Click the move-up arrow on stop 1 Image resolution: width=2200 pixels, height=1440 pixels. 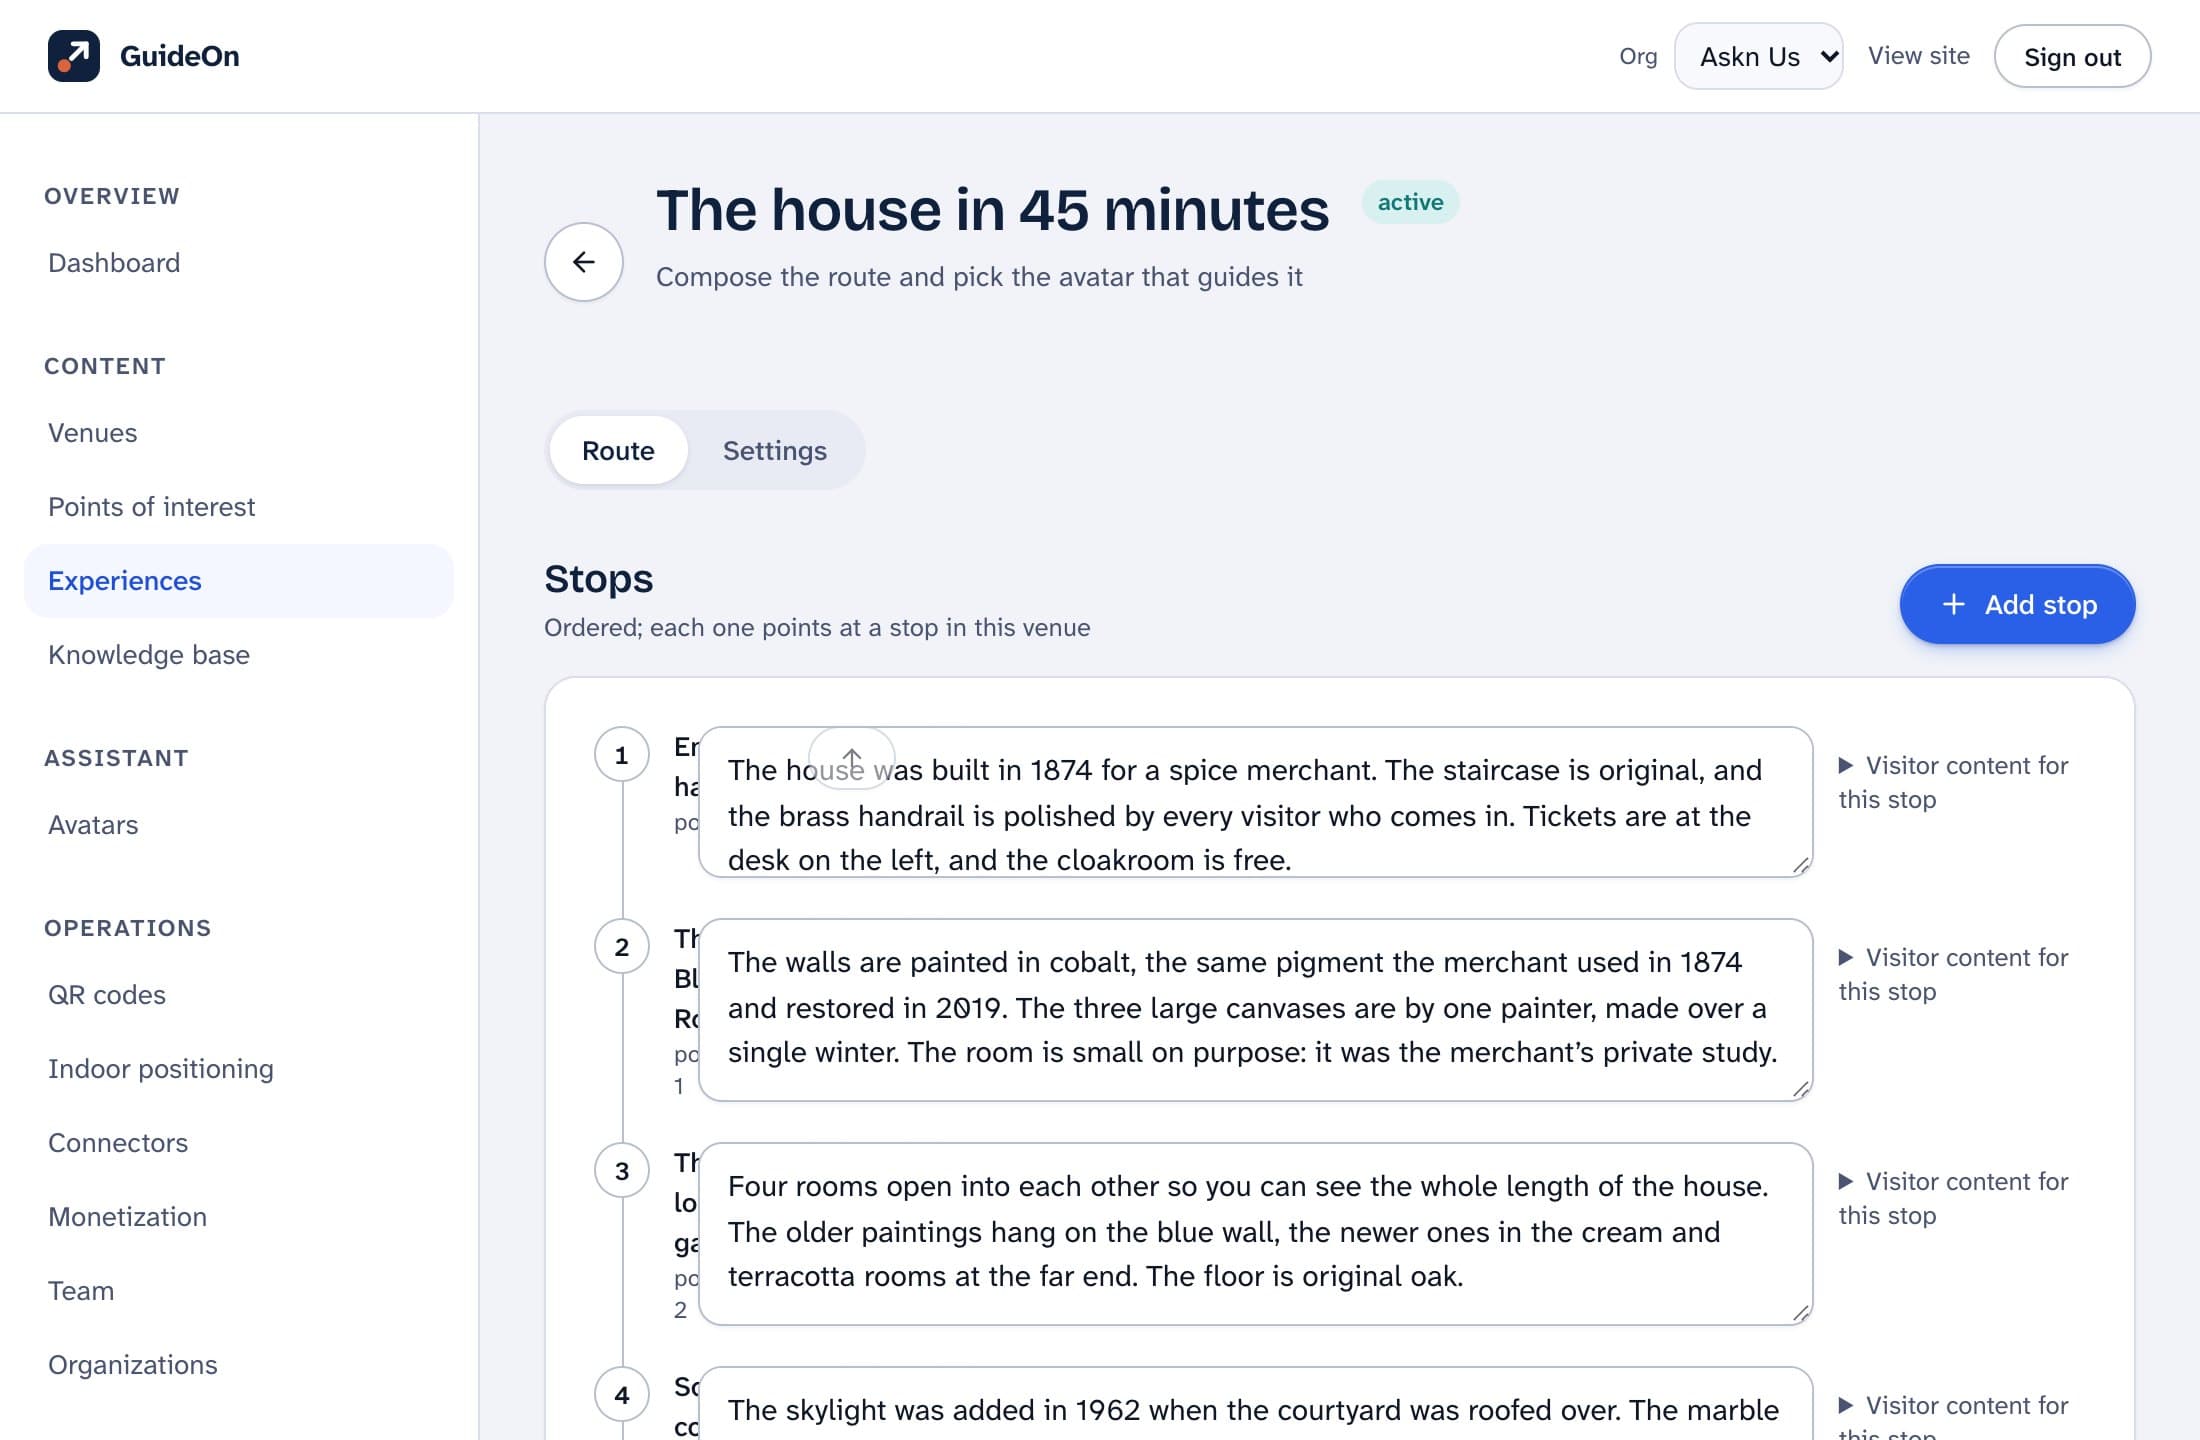pyautogui.click(x=852, y=758)
